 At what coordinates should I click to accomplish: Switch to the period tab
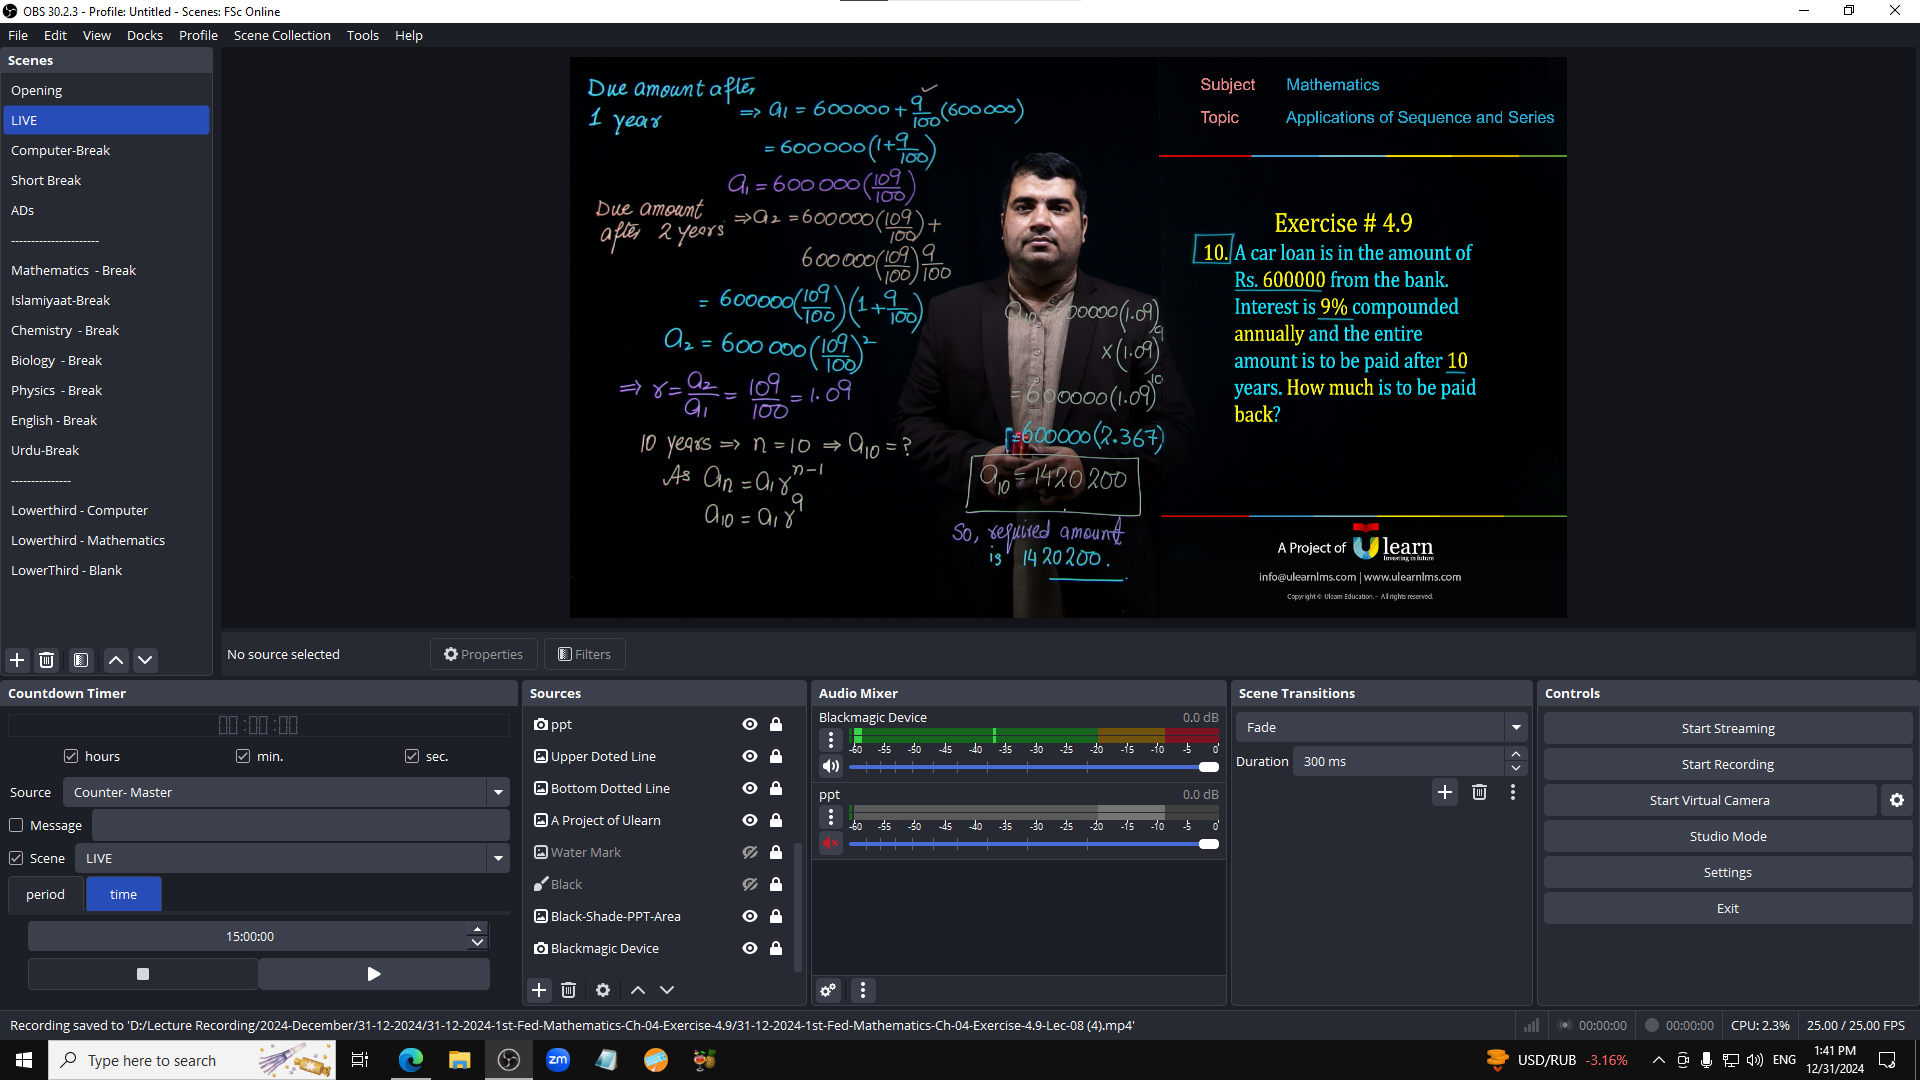click(45, 894)
